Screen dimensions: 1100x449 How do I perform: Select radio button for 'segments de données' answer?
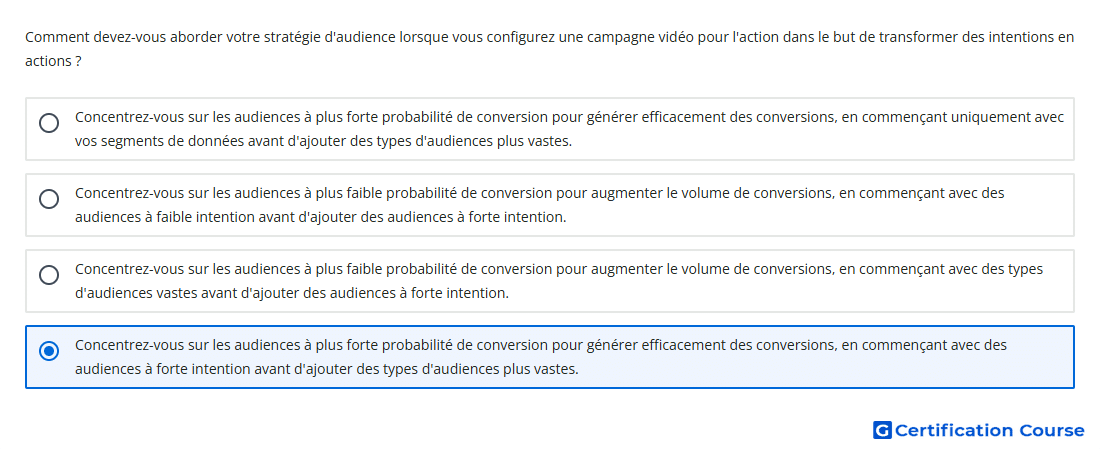49,123
